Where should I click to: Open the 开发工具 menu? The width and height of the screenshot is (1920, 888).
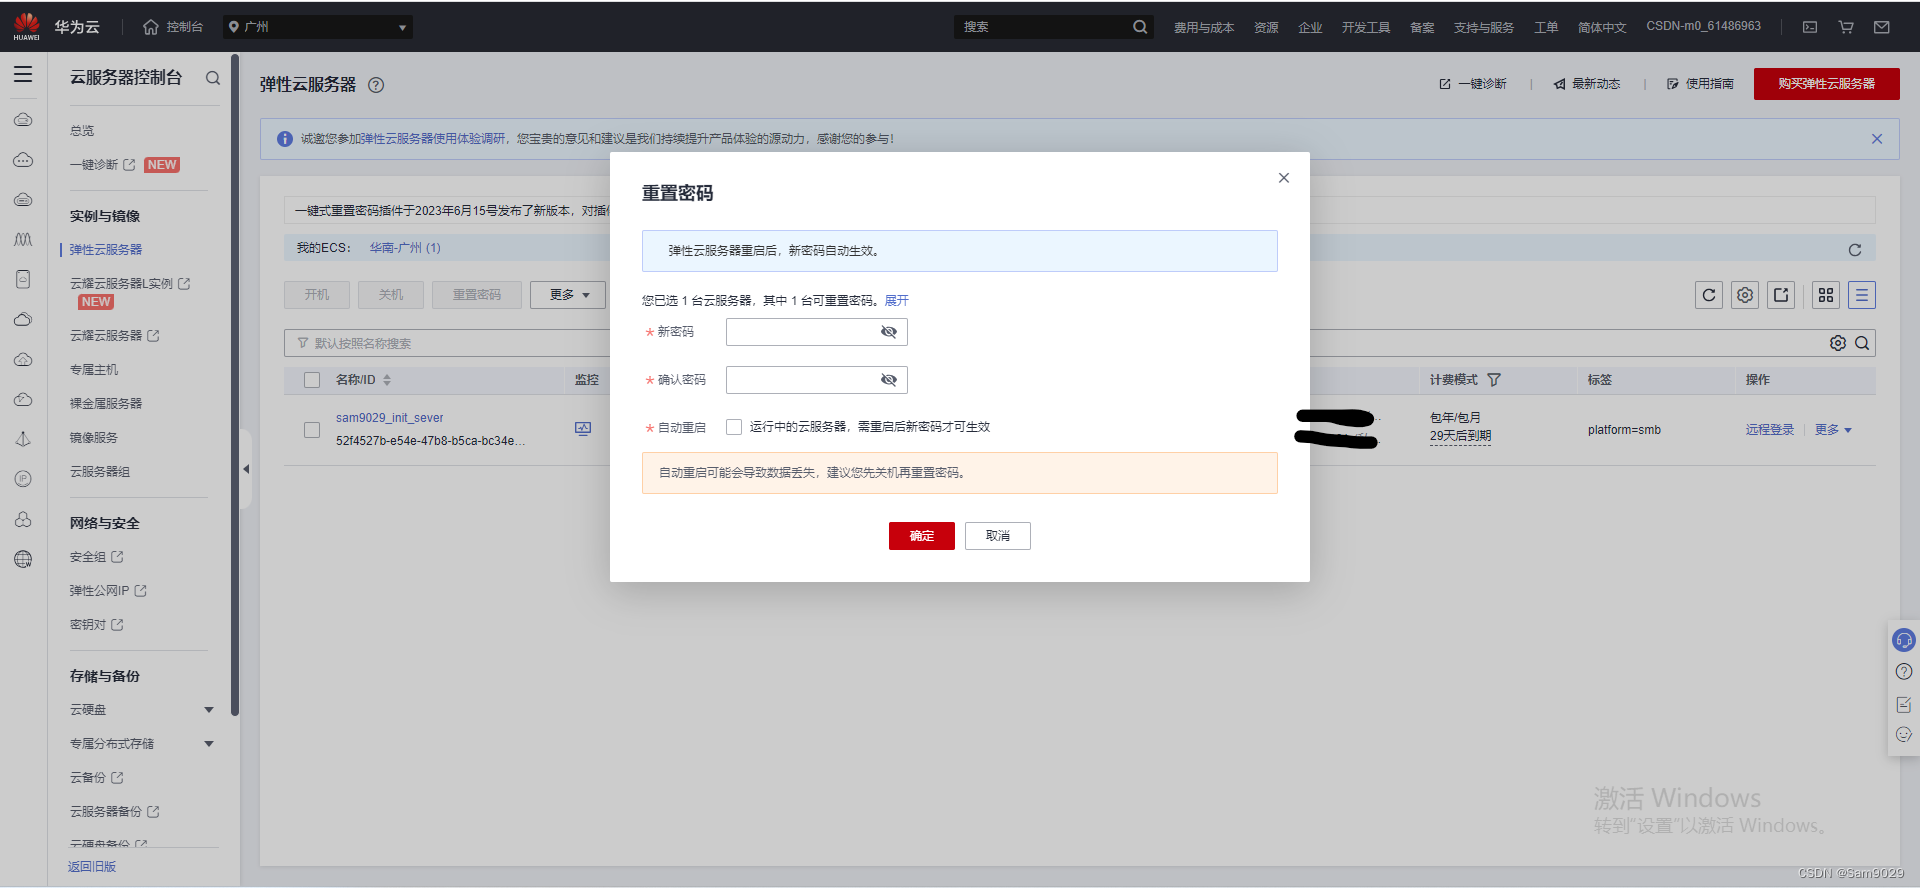[1366, 27]
